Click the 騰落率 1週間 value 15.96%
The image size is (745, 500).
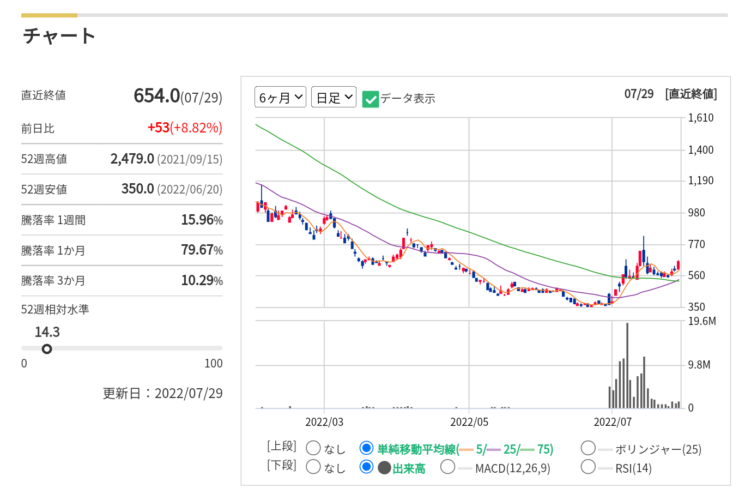point(202,220)
